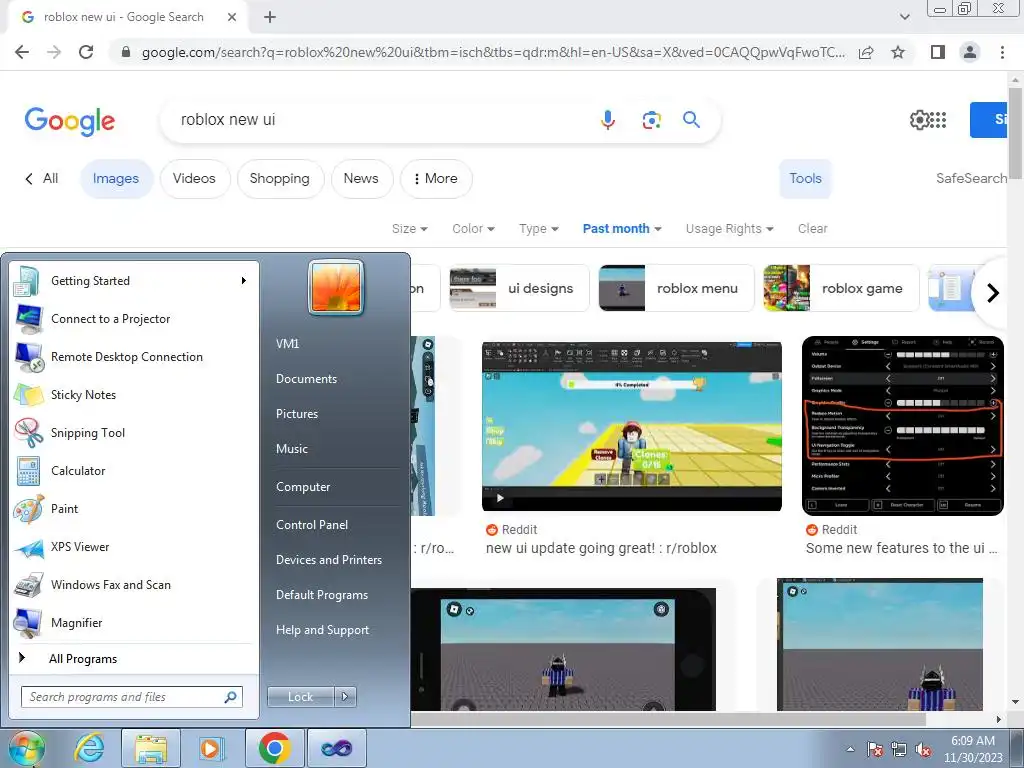Click the Google logo

pyautogui.click(x=70, y=121)
